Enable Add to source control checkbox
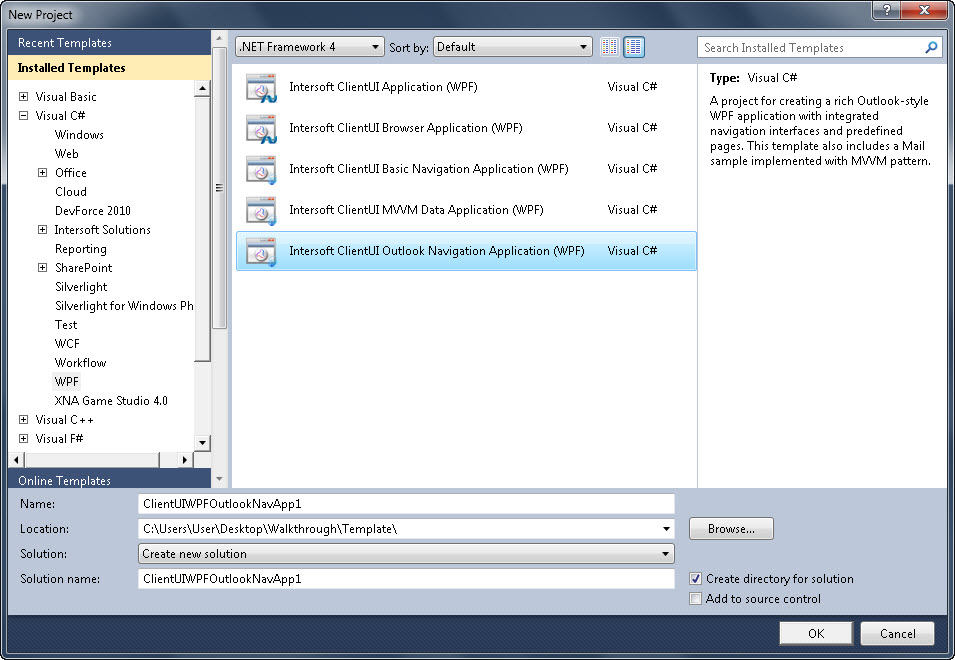This screenshot has width=955, height=660. (x=695, y=599)
